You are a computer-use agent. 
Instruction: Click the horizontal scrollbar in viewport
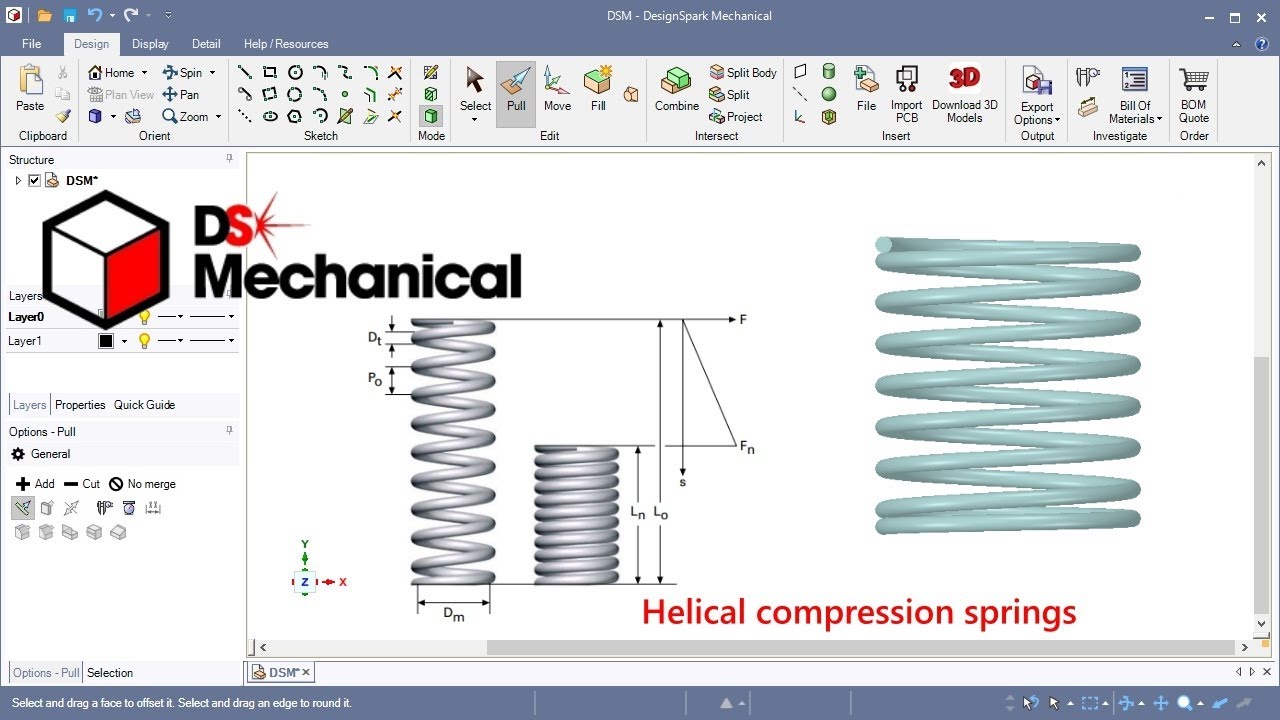click(x=861, y=648)
